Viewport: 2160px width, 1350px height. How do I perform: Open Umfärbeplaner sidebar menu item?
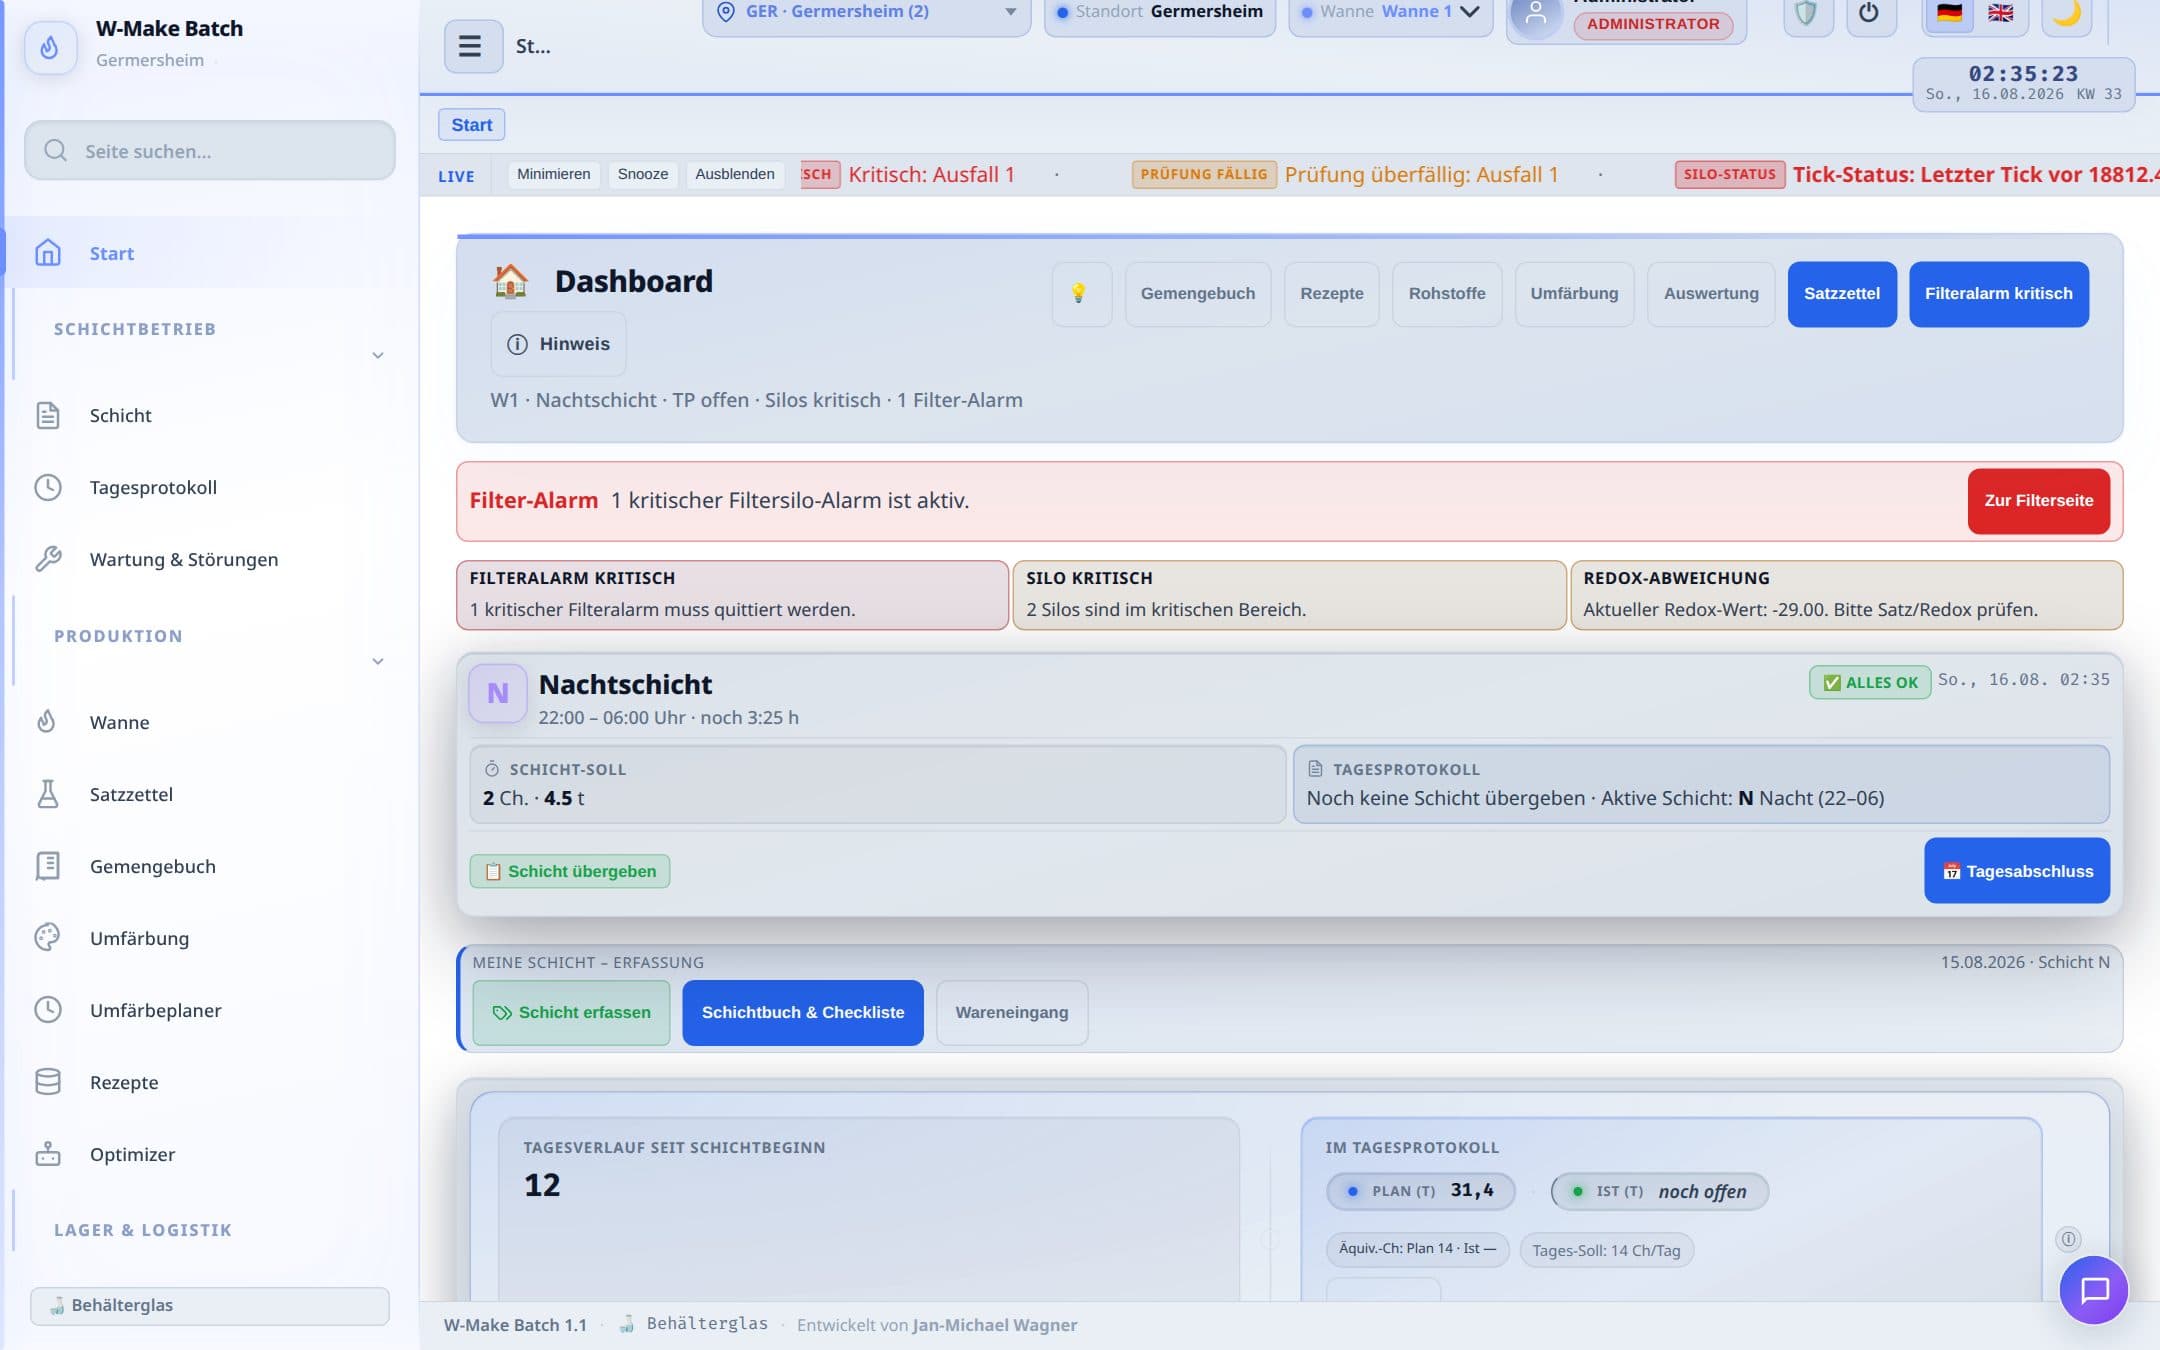209,1010
